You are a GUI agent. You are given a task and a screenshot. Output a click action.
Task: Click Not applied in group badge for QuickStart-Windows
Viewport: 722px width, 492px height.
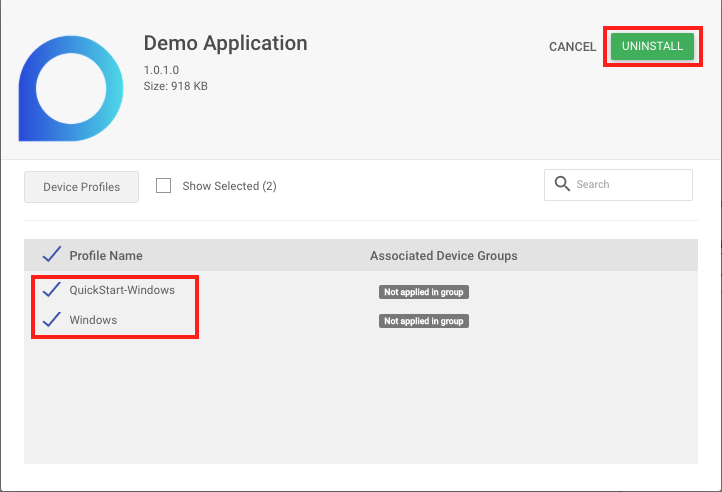(x=424, y=292)
